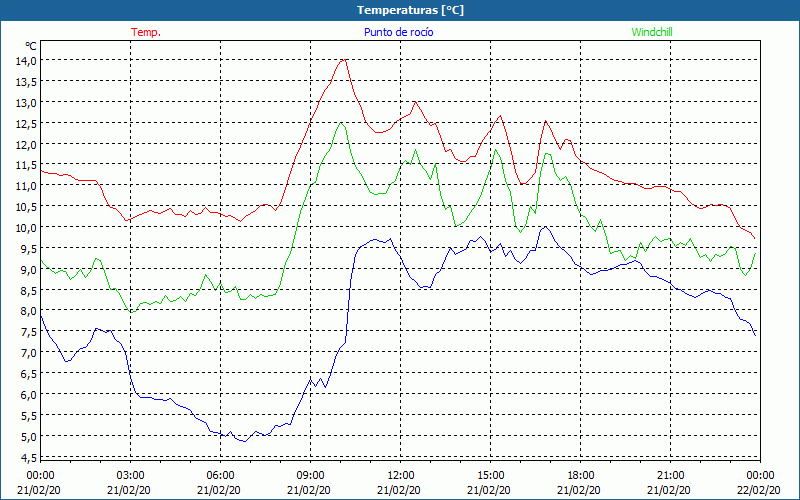The width and height of the screenshot is (800, 500).
Task: Click the green Windchill legend label
Action: click(652, 32)
